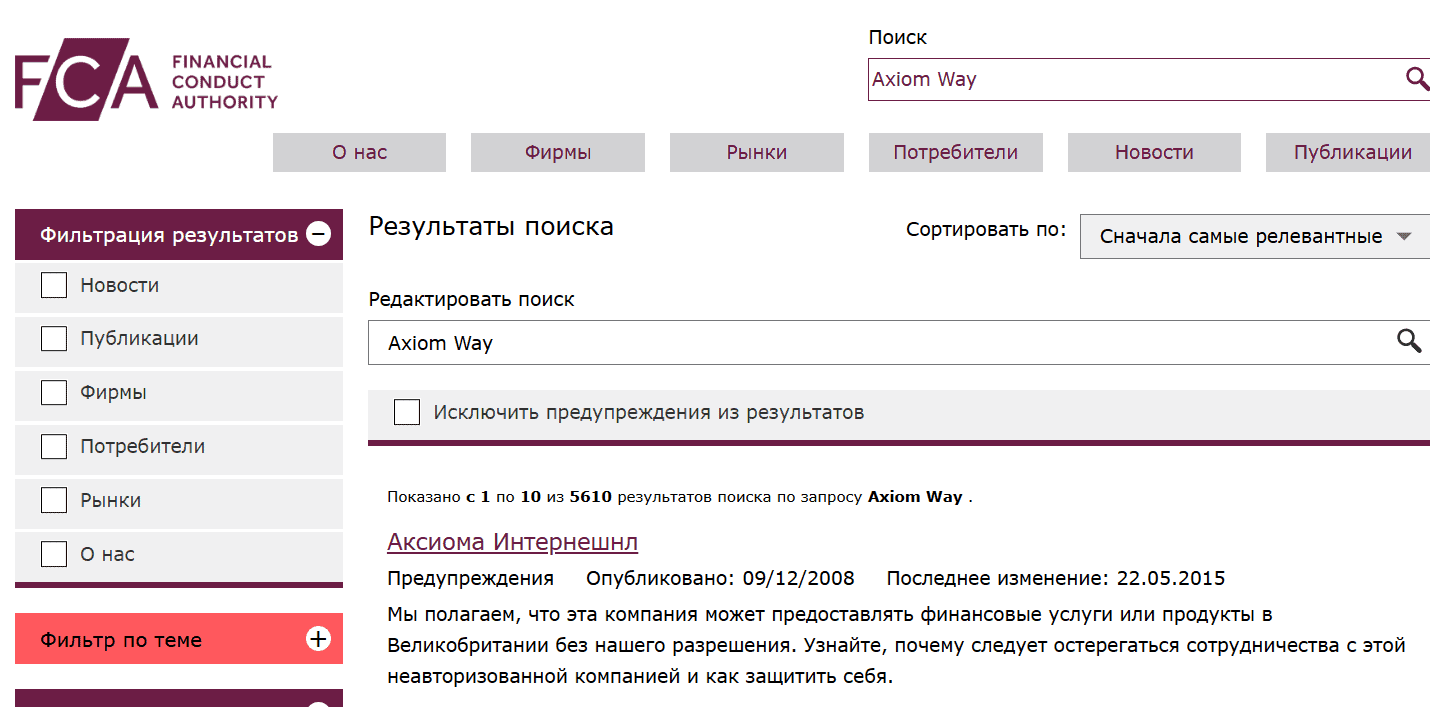The height and width of the screenshot is (707, 1430).
Task: Check the Публикации filter checkbox
Action: click(x=53, y=338)
